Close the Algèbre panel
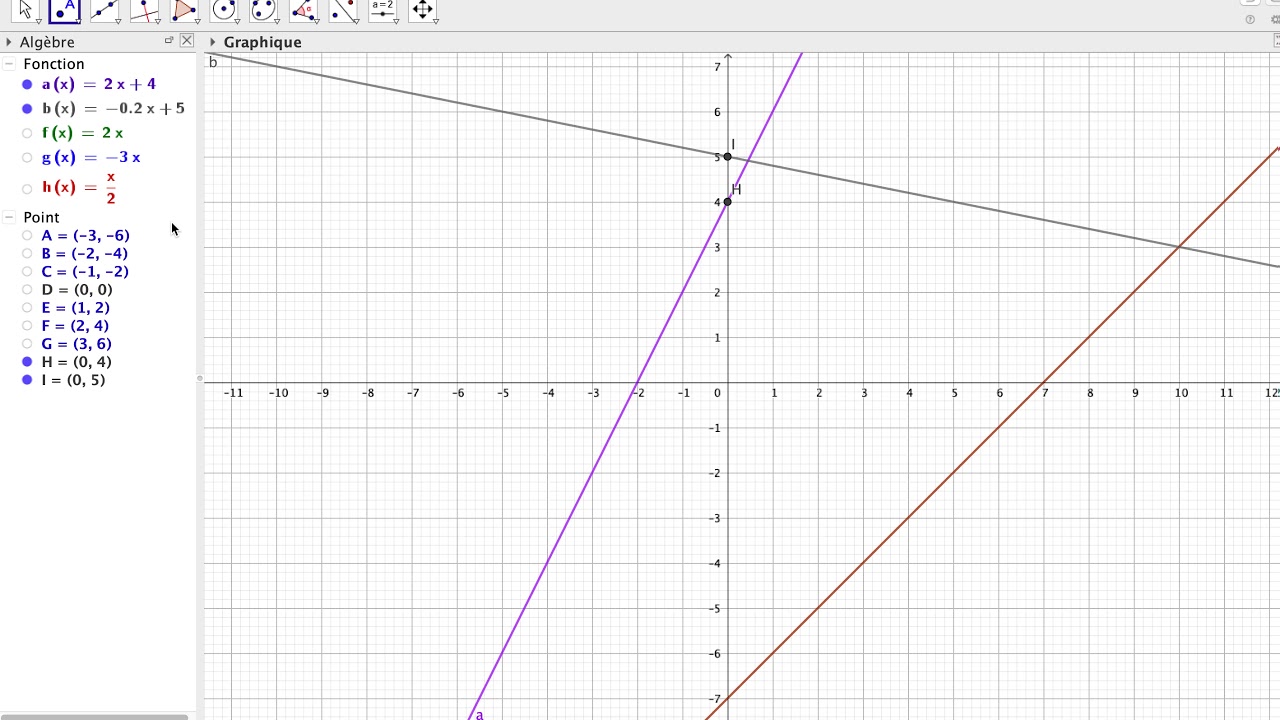Viewport: 1280px width, 720px height. point(187,41)
